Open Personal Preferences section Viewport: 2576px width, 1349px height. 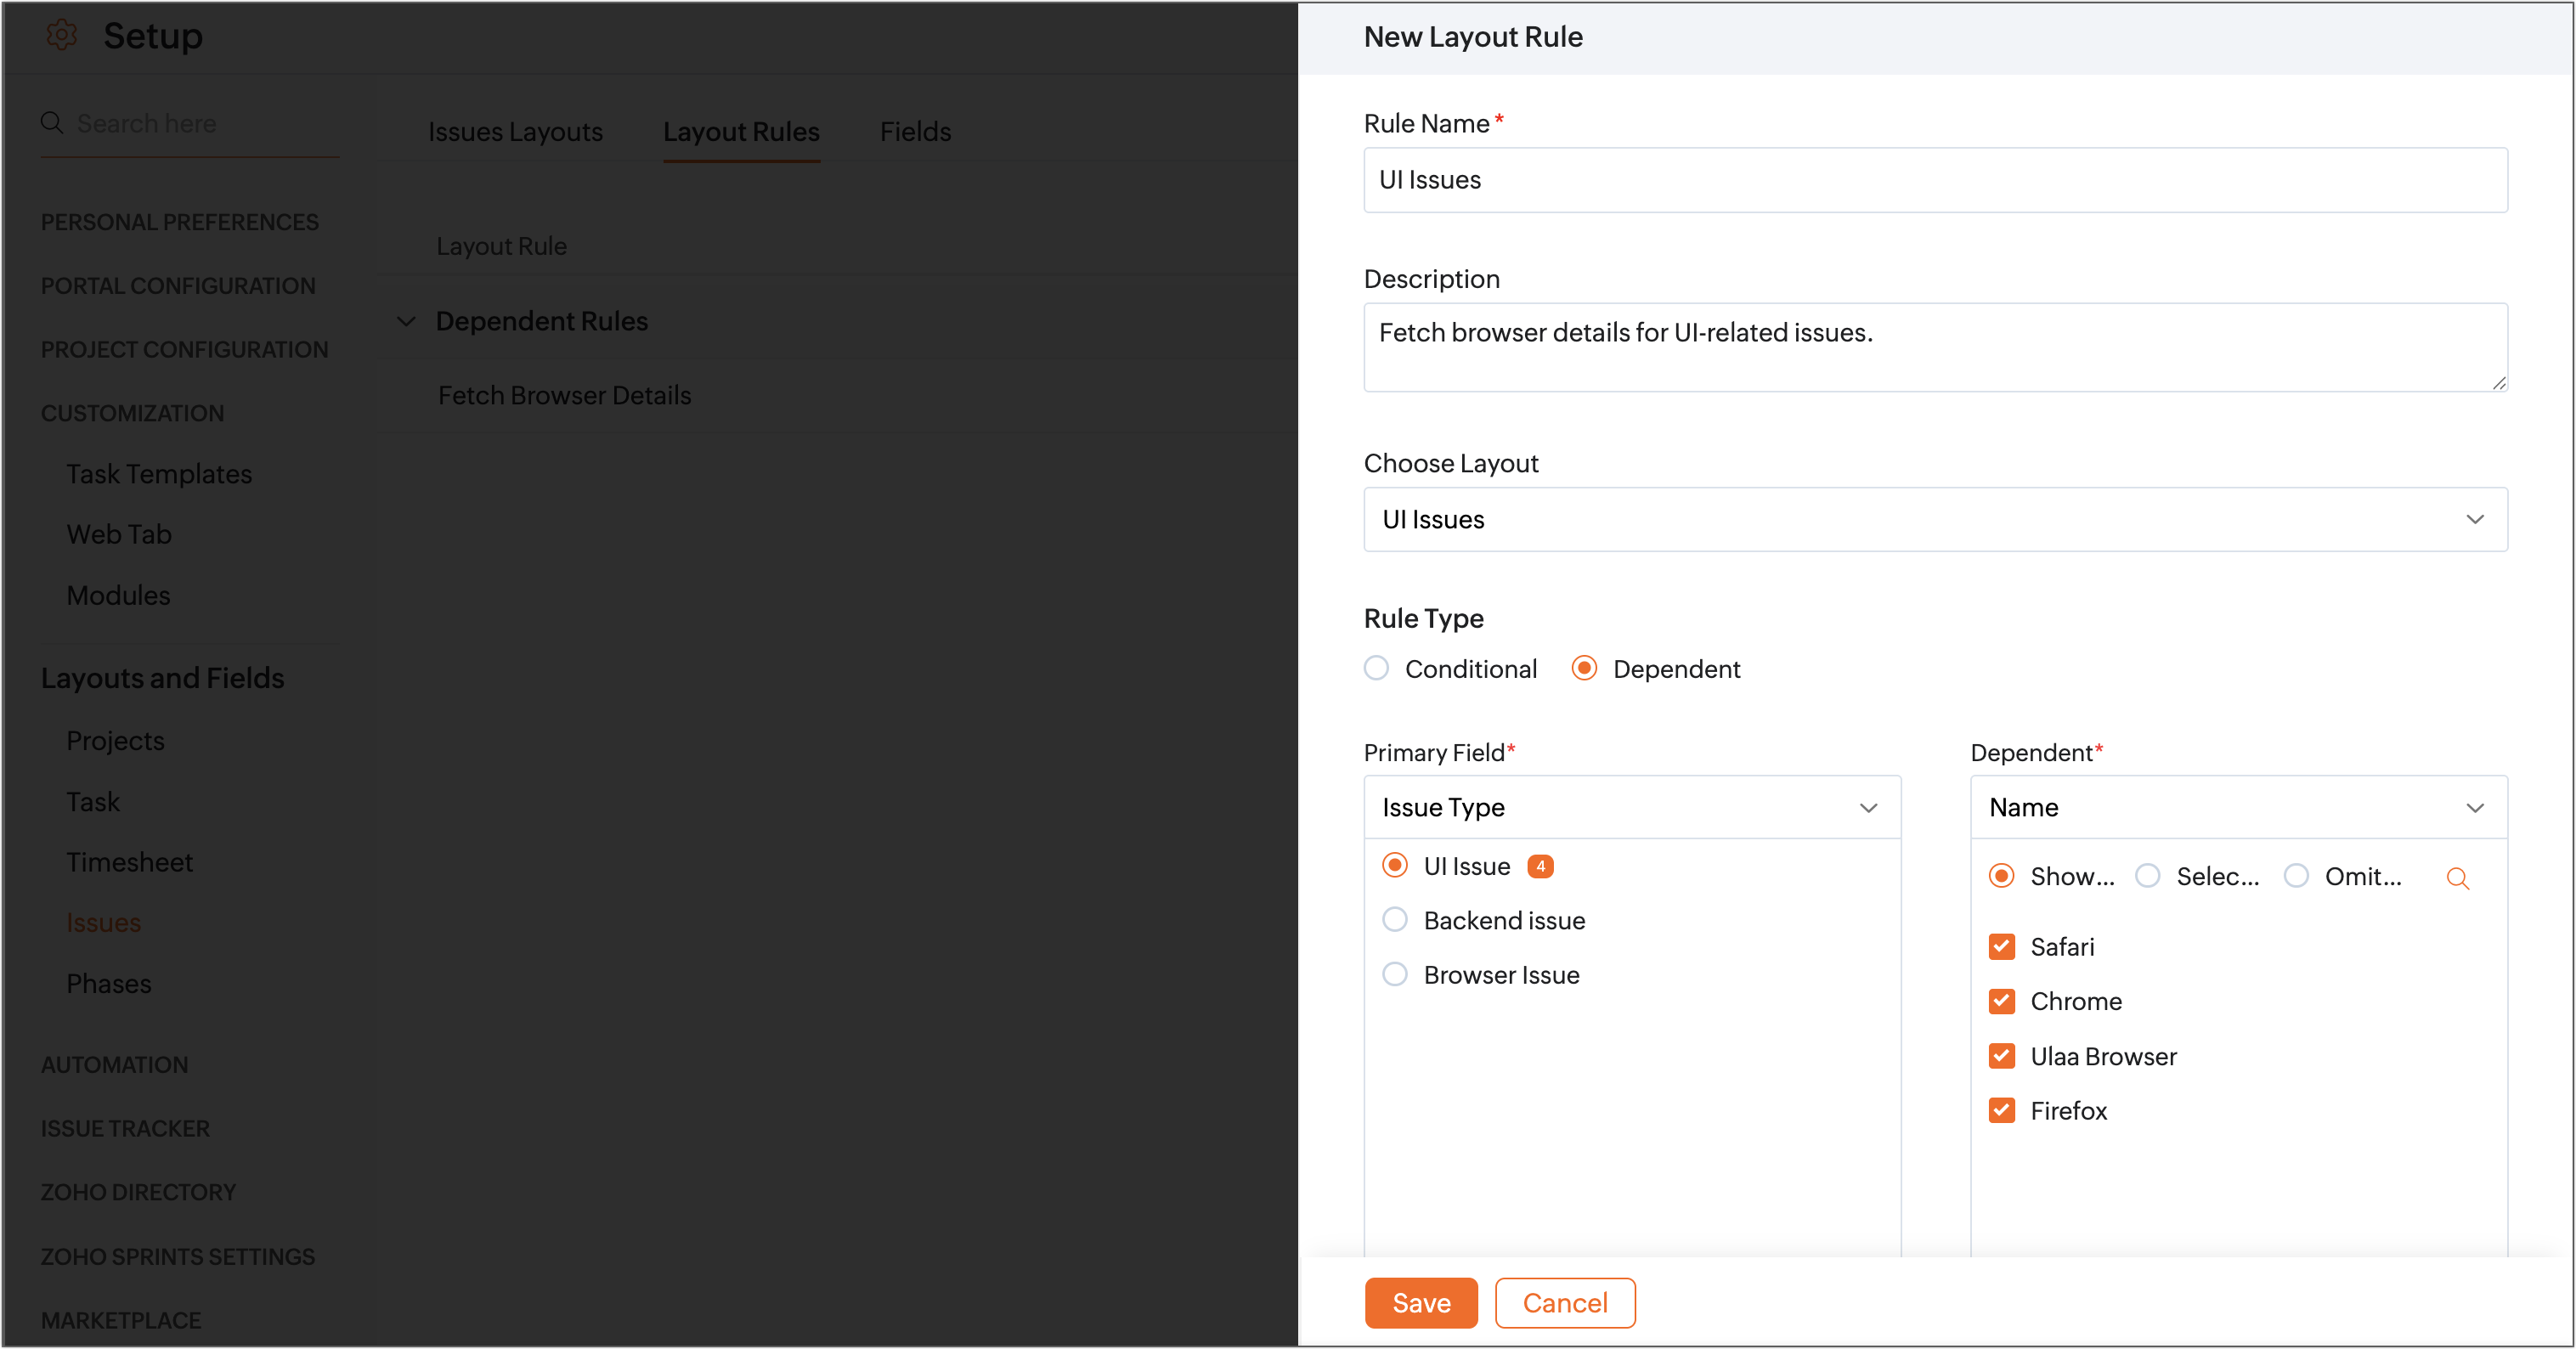pyautogui.click(x=180, y=222)
